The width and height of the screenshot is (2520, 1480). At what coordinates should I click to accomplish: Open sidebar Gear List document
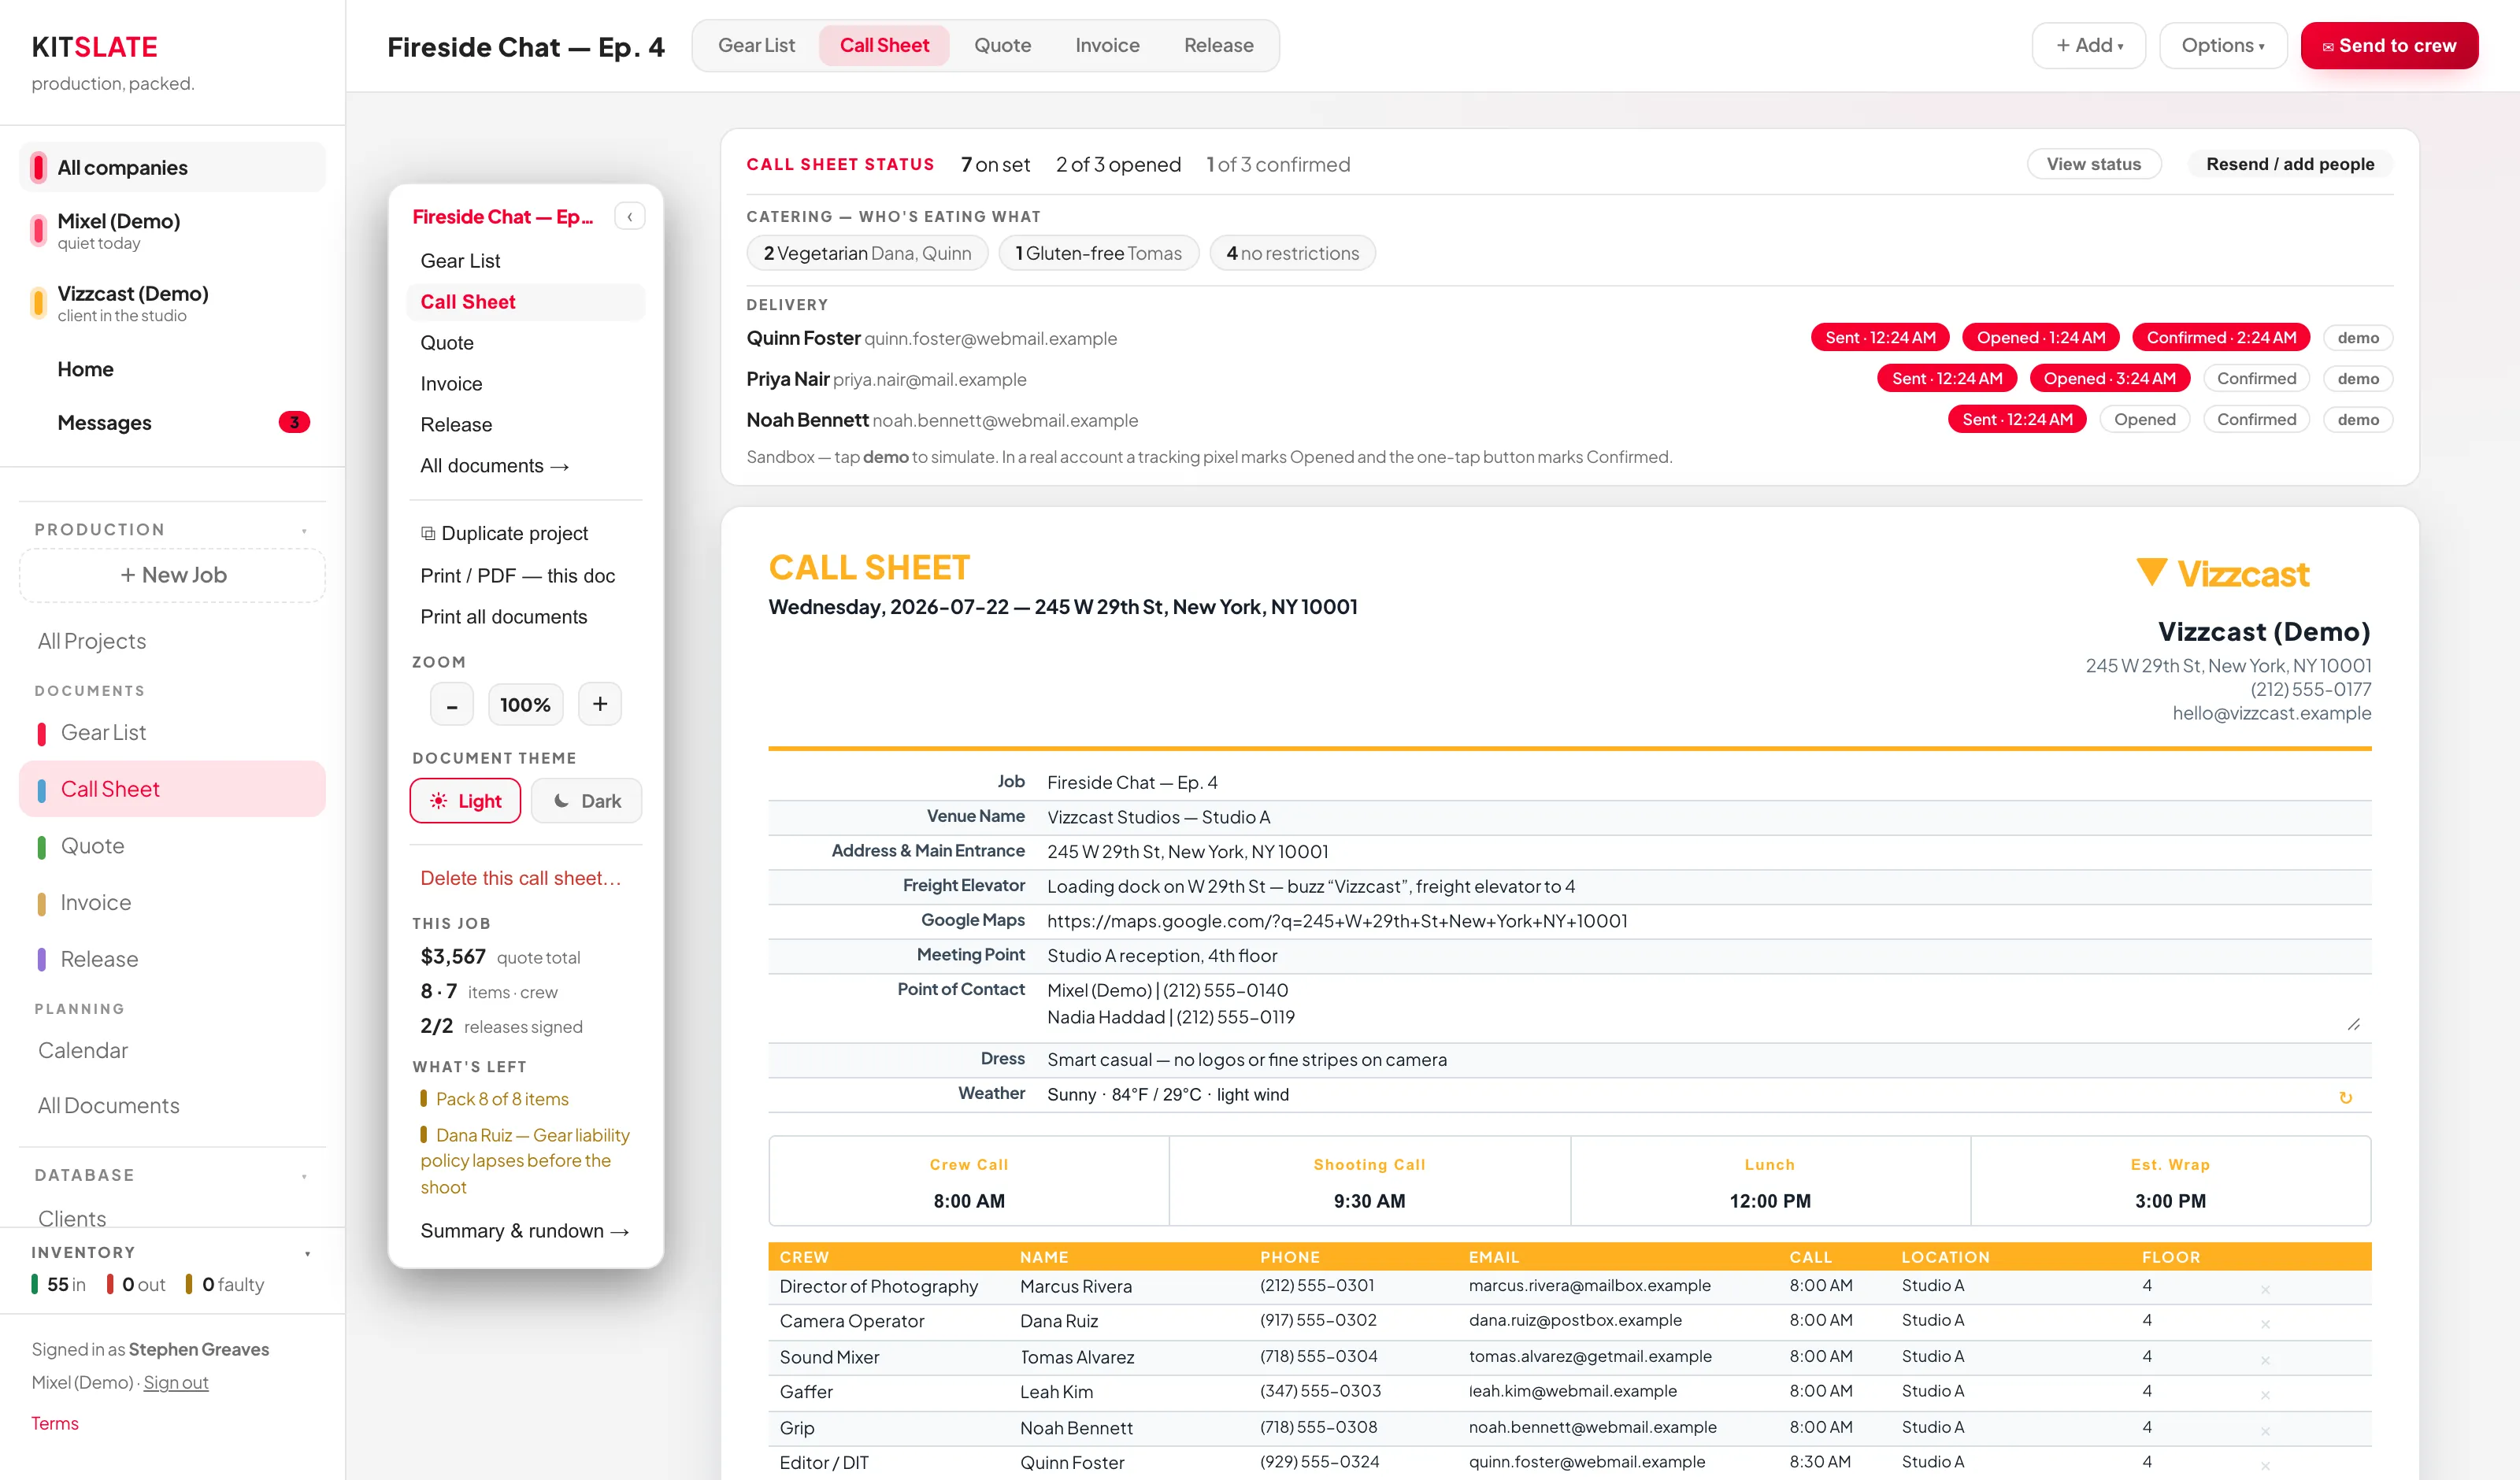[172, 733]
